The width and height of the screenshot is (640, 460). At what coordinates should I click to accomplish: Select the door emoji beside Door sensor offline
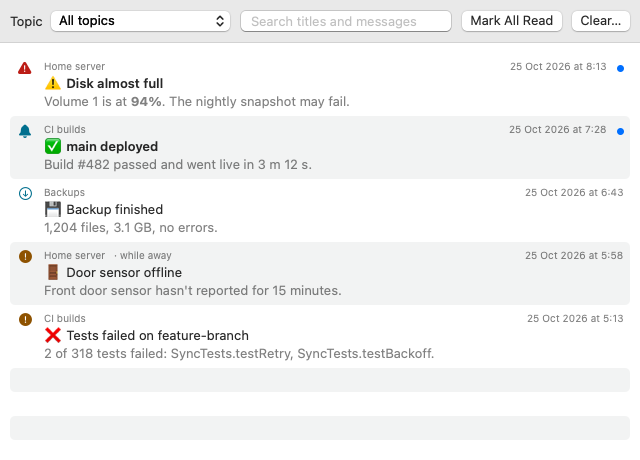pyautogui.click(x=53, y=272)
